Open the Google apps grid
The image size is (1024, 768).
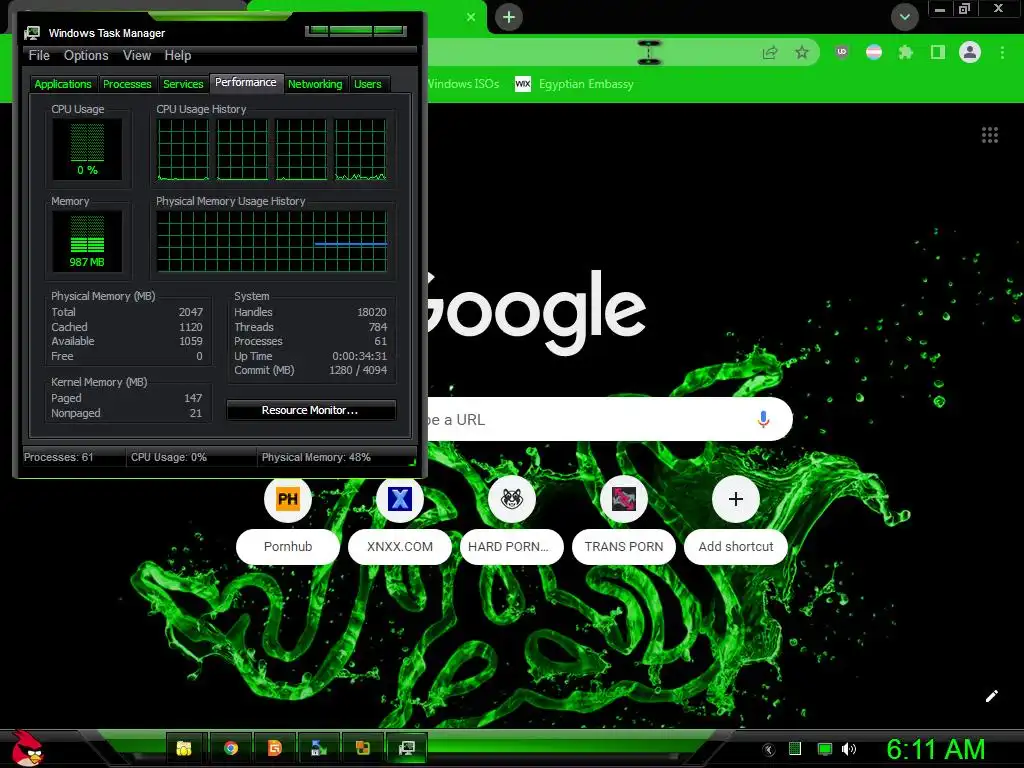point(989,135)
